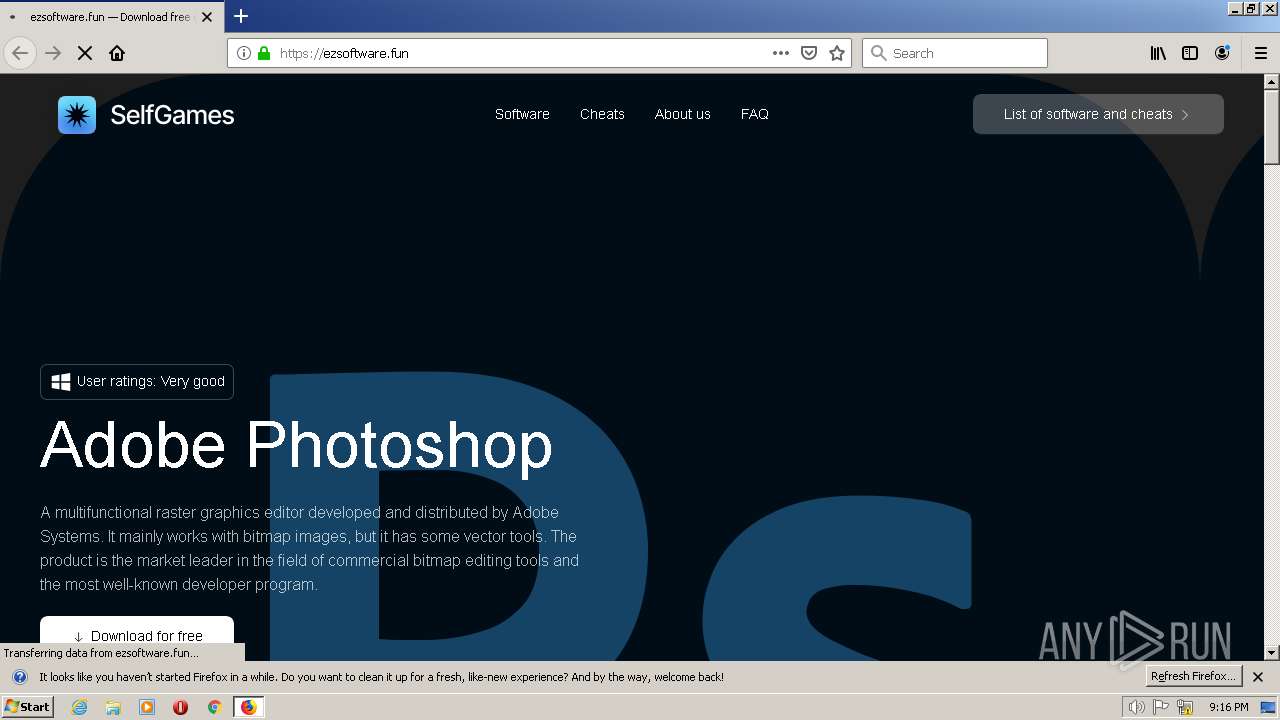Viewport: 1280px width, 720px height.
Task: Click the Show desktop tray button
Action: [1268, 707]
